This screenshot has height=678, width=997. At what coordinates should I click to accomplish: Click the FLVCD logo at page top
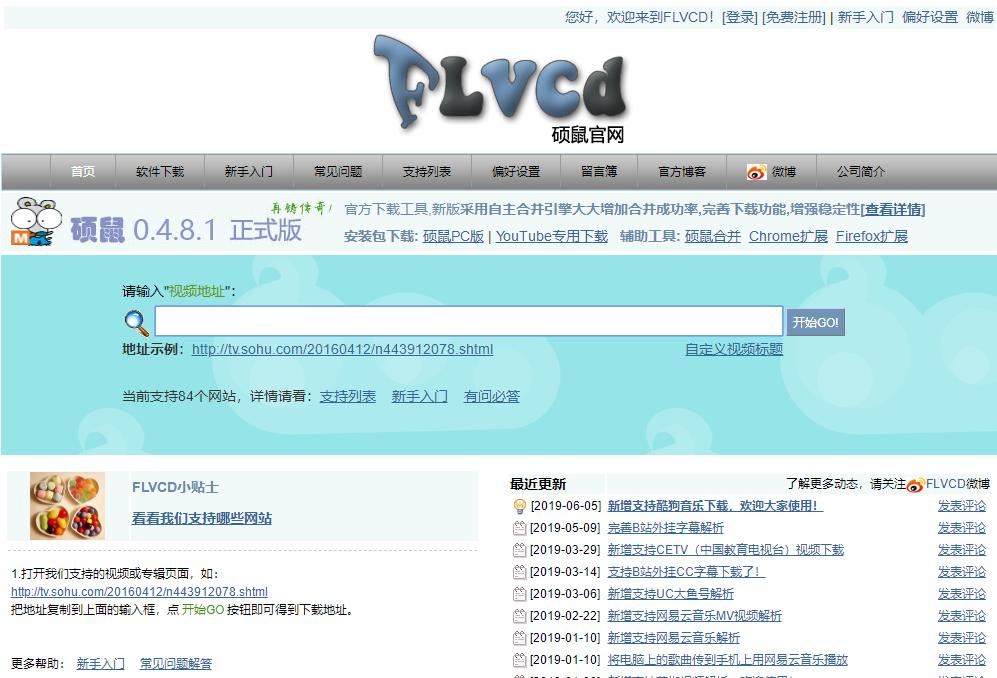(x=498, y=85)
